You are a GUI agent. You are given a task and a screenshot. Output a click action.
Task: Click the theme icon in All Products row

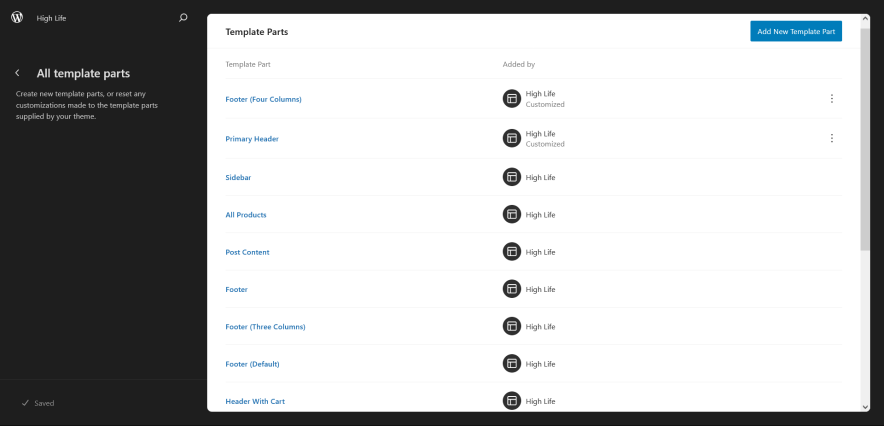(512, 215)
